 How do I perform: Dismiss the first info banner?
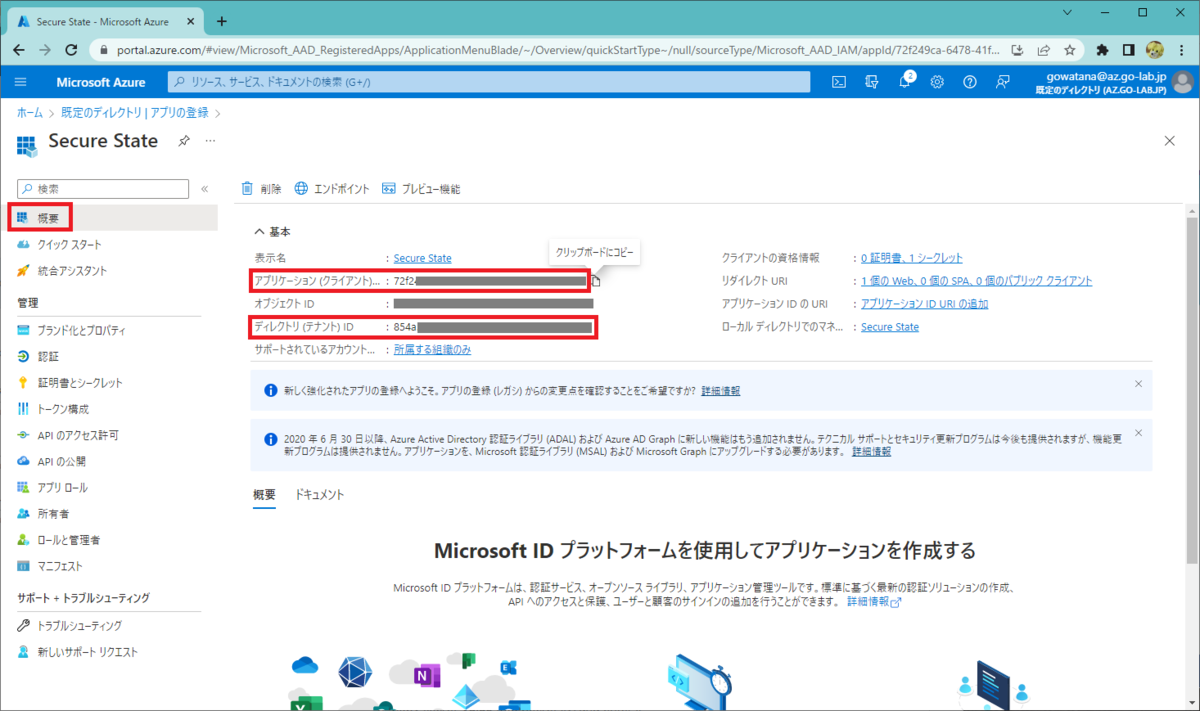point(1138,383)
